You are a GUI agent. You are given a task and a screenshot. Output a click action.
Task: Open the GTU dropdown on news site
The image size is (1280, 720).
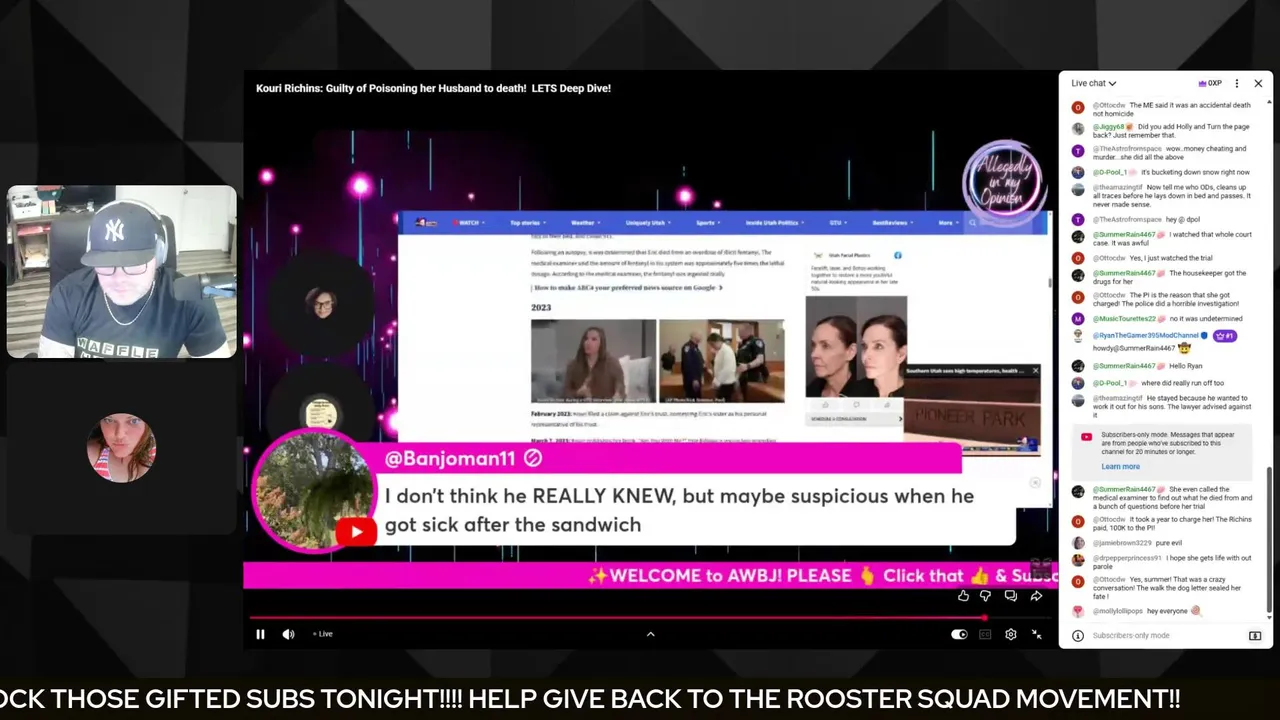click(x=837, y=223)
